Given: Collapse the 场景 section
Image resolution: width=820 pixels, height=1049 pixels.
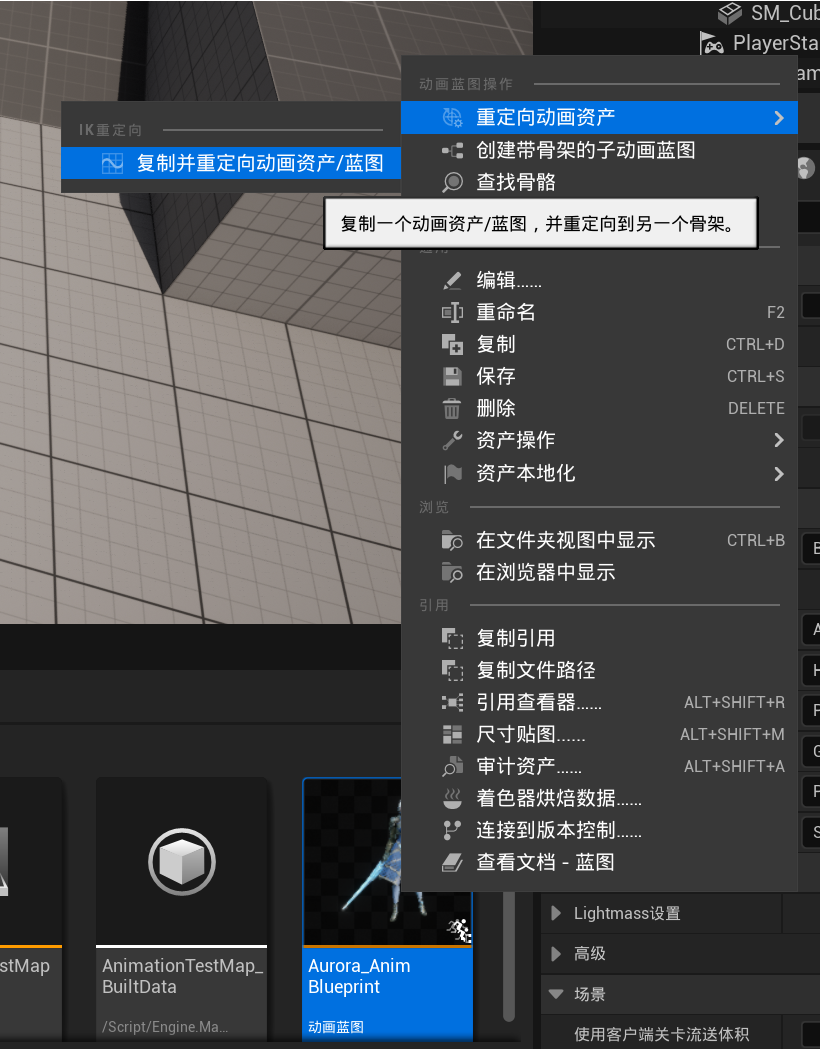Looking at the screenshot, I should pyautogui.click(x=556, y=994).
